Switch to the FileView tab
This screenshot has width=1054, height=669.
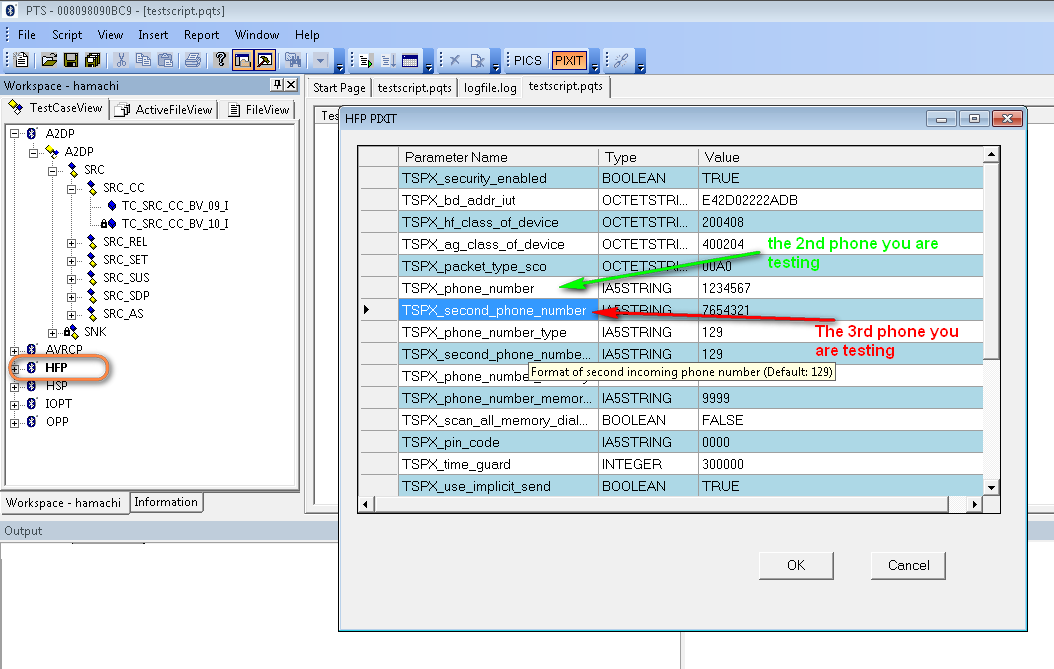click(260, 110)
